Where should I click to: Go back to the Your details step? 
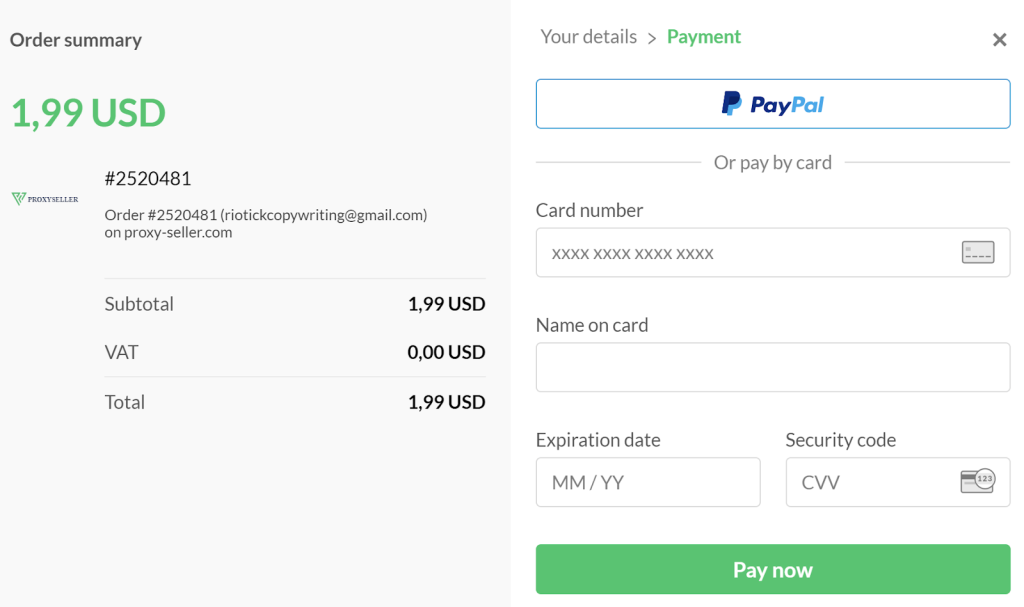pyautogui.click(x=588, y=37)
